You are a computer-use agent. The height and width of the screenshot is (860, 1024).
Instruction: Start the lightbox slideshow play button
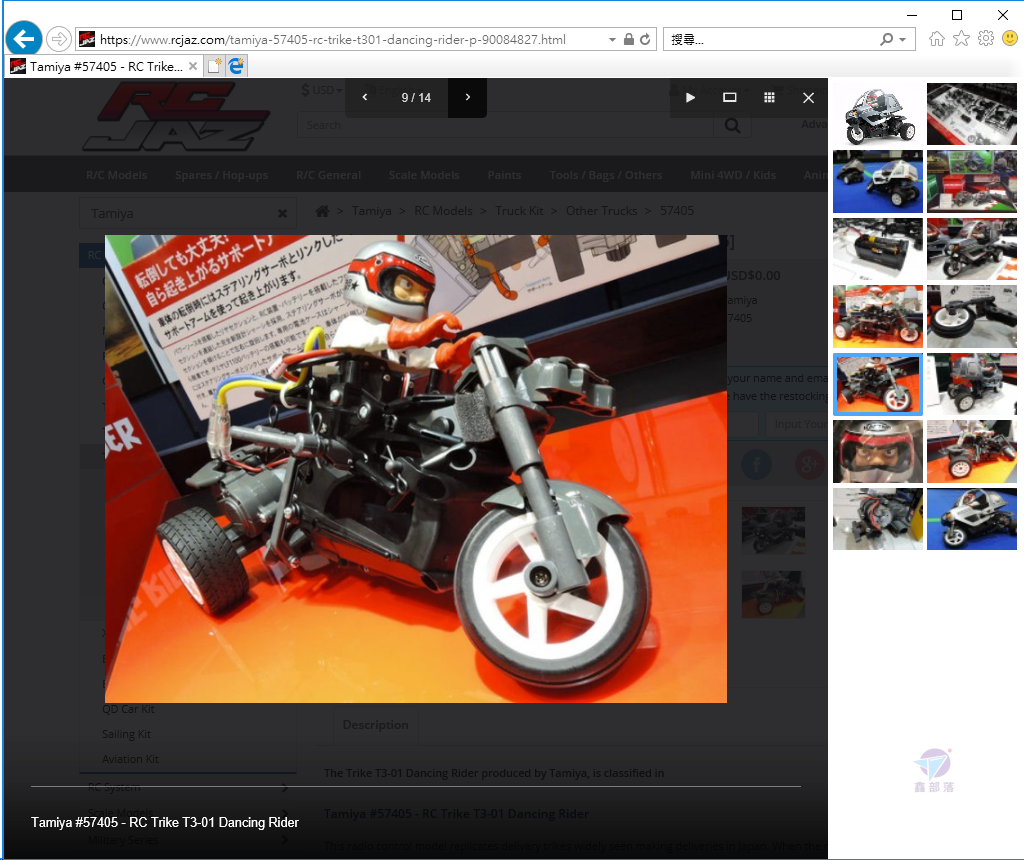tap(690, 97)
